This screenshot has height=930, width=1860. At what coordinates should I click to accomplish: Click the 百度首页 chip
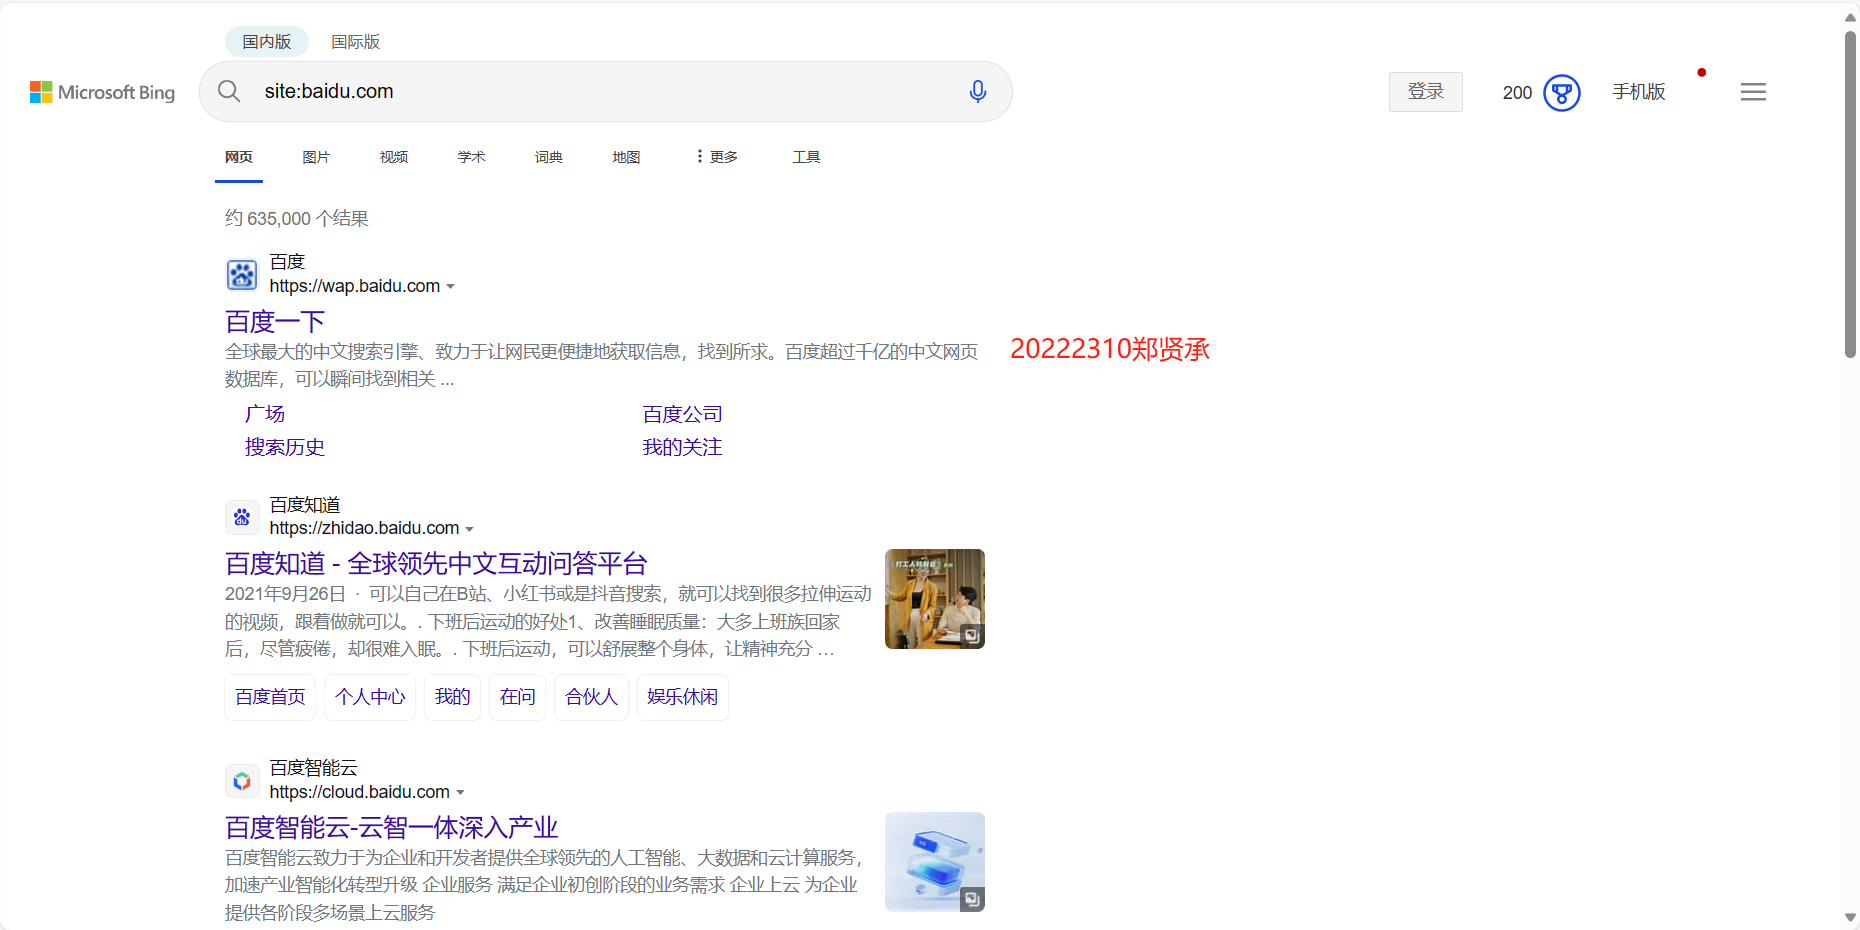click(x=270, y=697)
